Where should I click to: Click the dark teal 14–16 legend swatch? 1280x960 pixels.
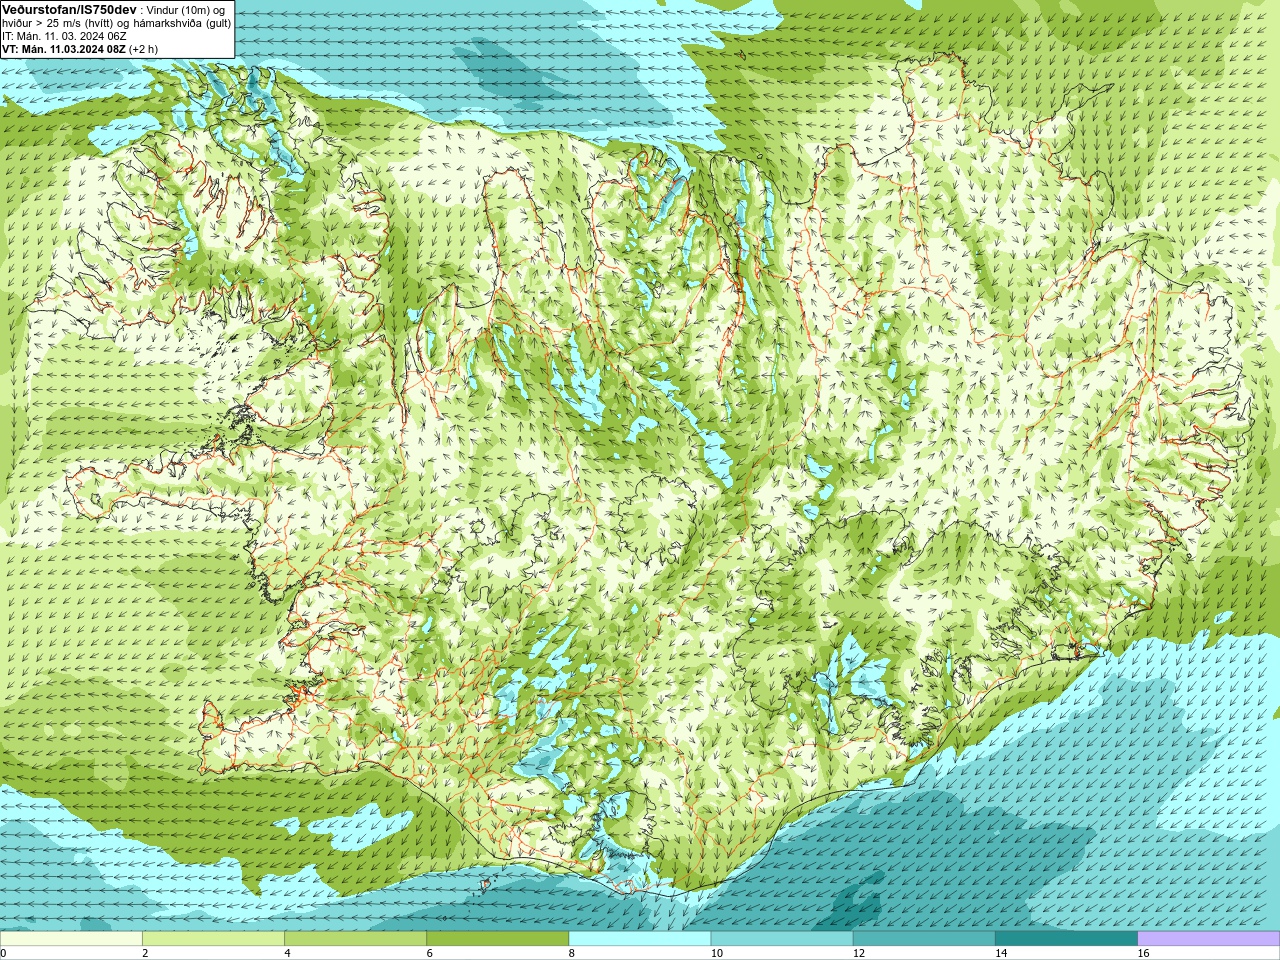(x=1066, y=938)
